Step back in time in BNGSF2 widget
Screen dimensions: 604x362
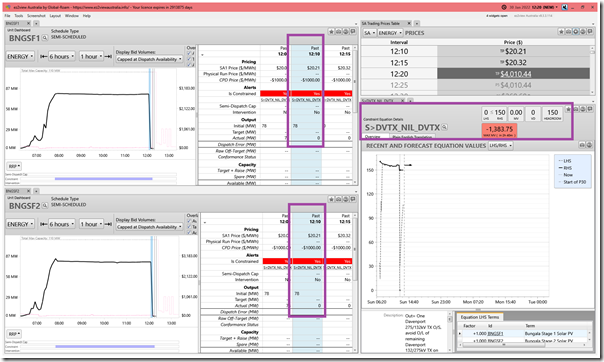(43, 224)
